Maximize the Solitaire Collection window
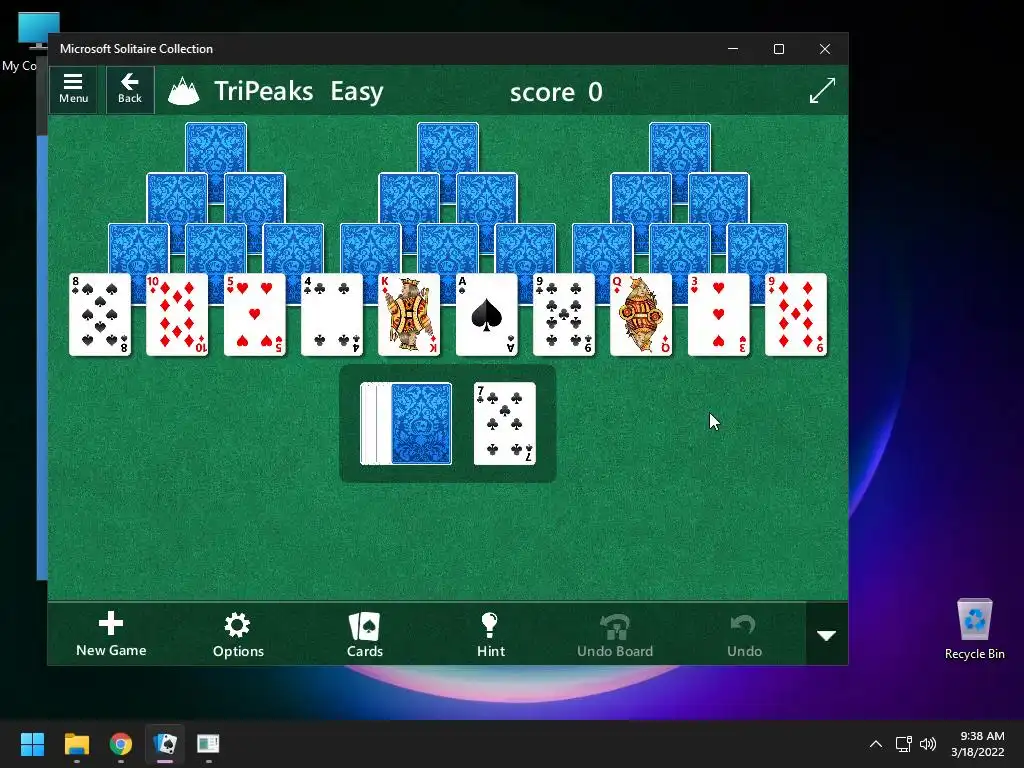 (778, 49)
